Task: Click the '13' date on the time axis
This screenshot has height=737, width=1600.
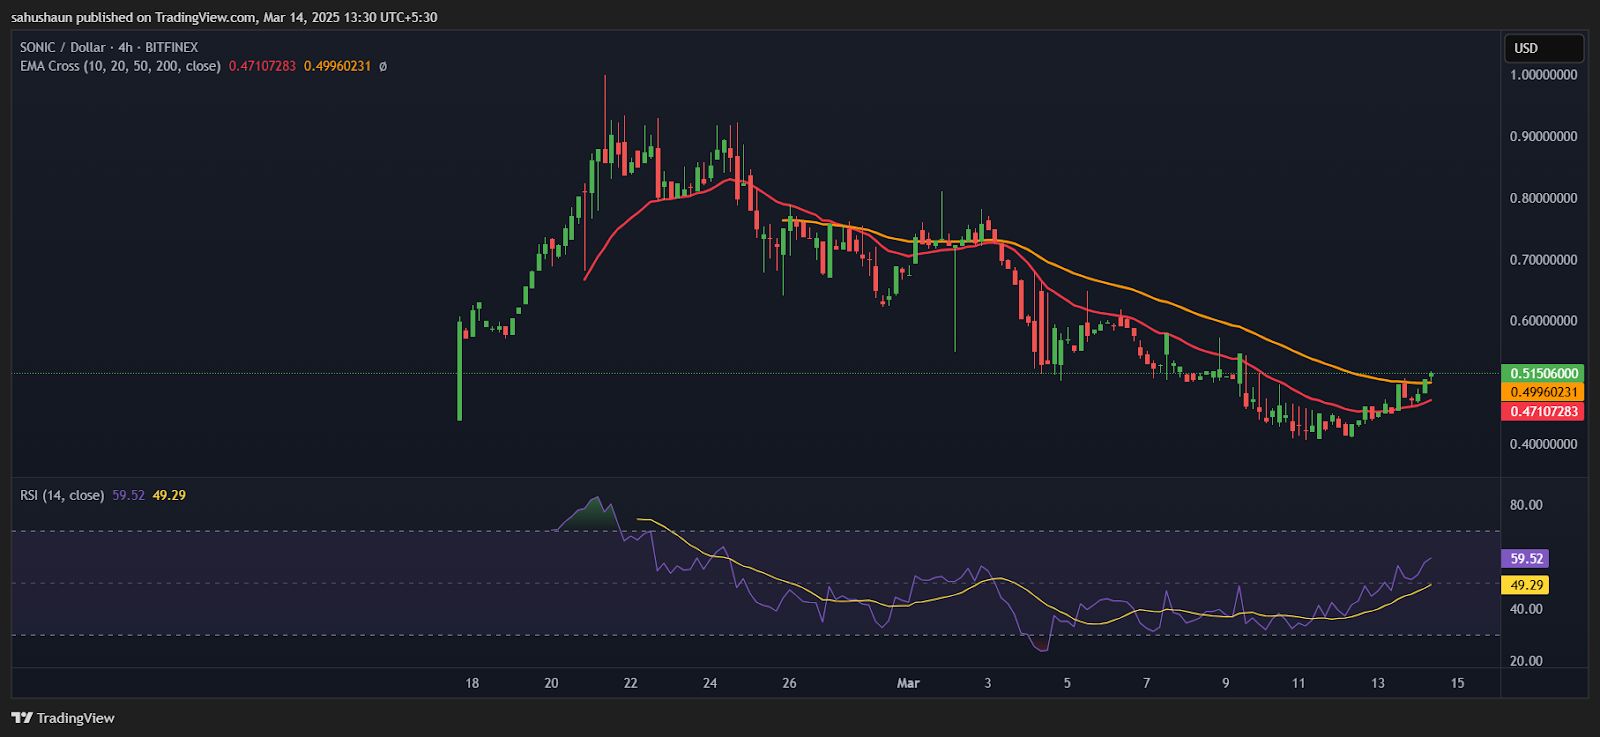Action: 1378,683
